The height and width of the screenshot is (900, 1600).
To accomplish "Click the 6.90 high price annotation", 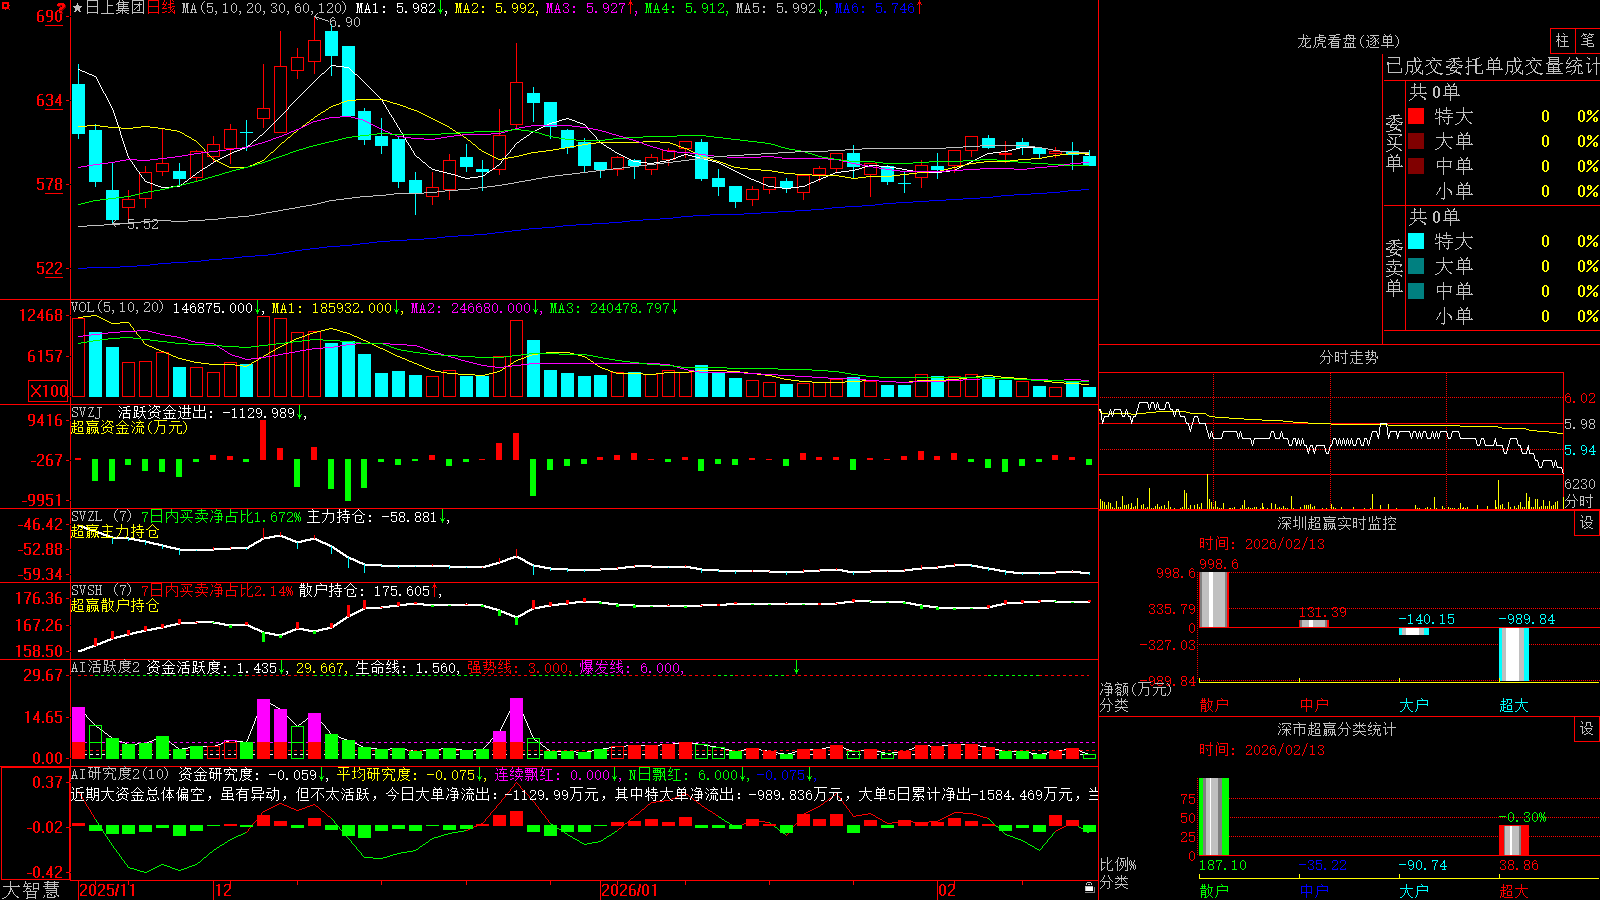I will [344, 22].
